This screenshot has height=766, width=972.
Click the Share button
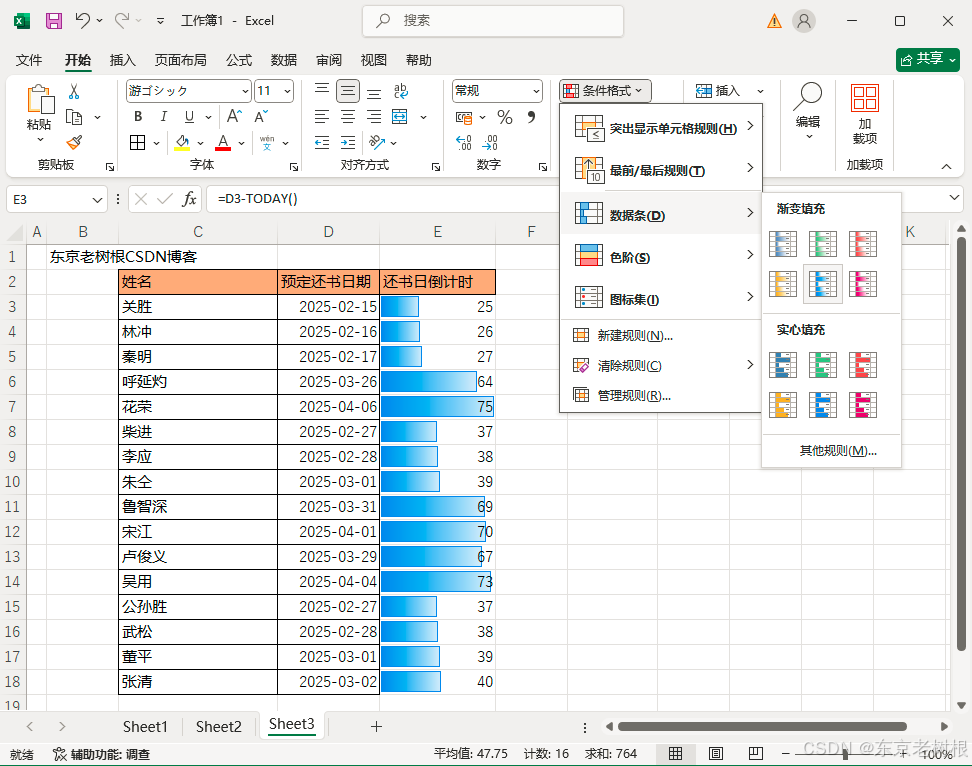click(928, 59)
